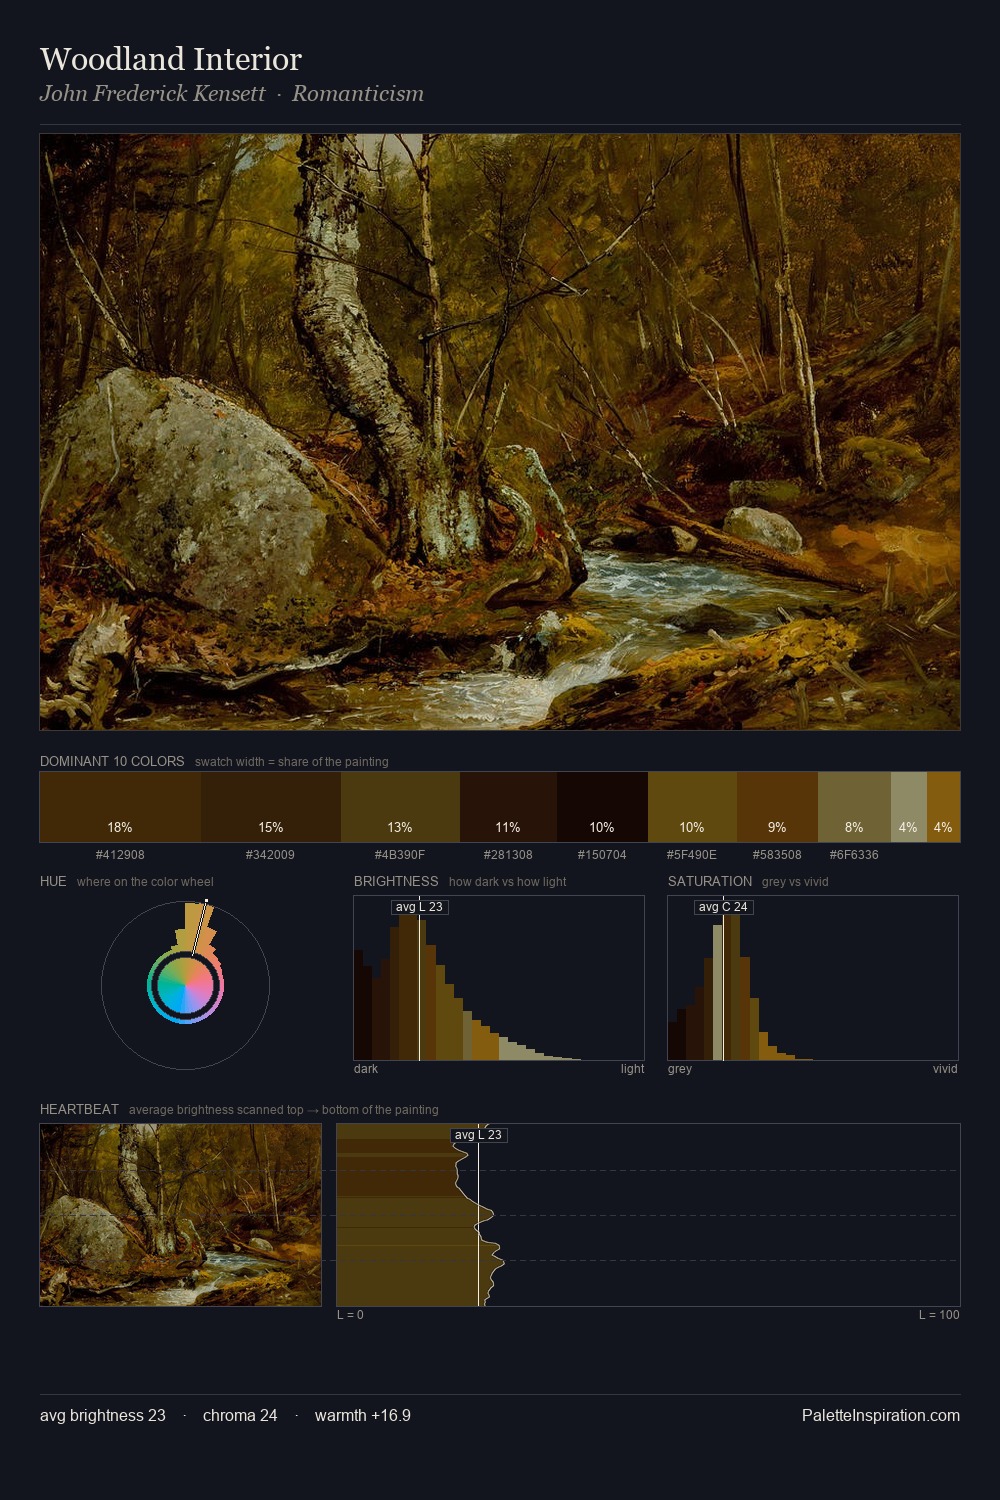Screen dimensions: 1000x1500
Task: Select the 15% swatch #342009
Action: (271, 806)
